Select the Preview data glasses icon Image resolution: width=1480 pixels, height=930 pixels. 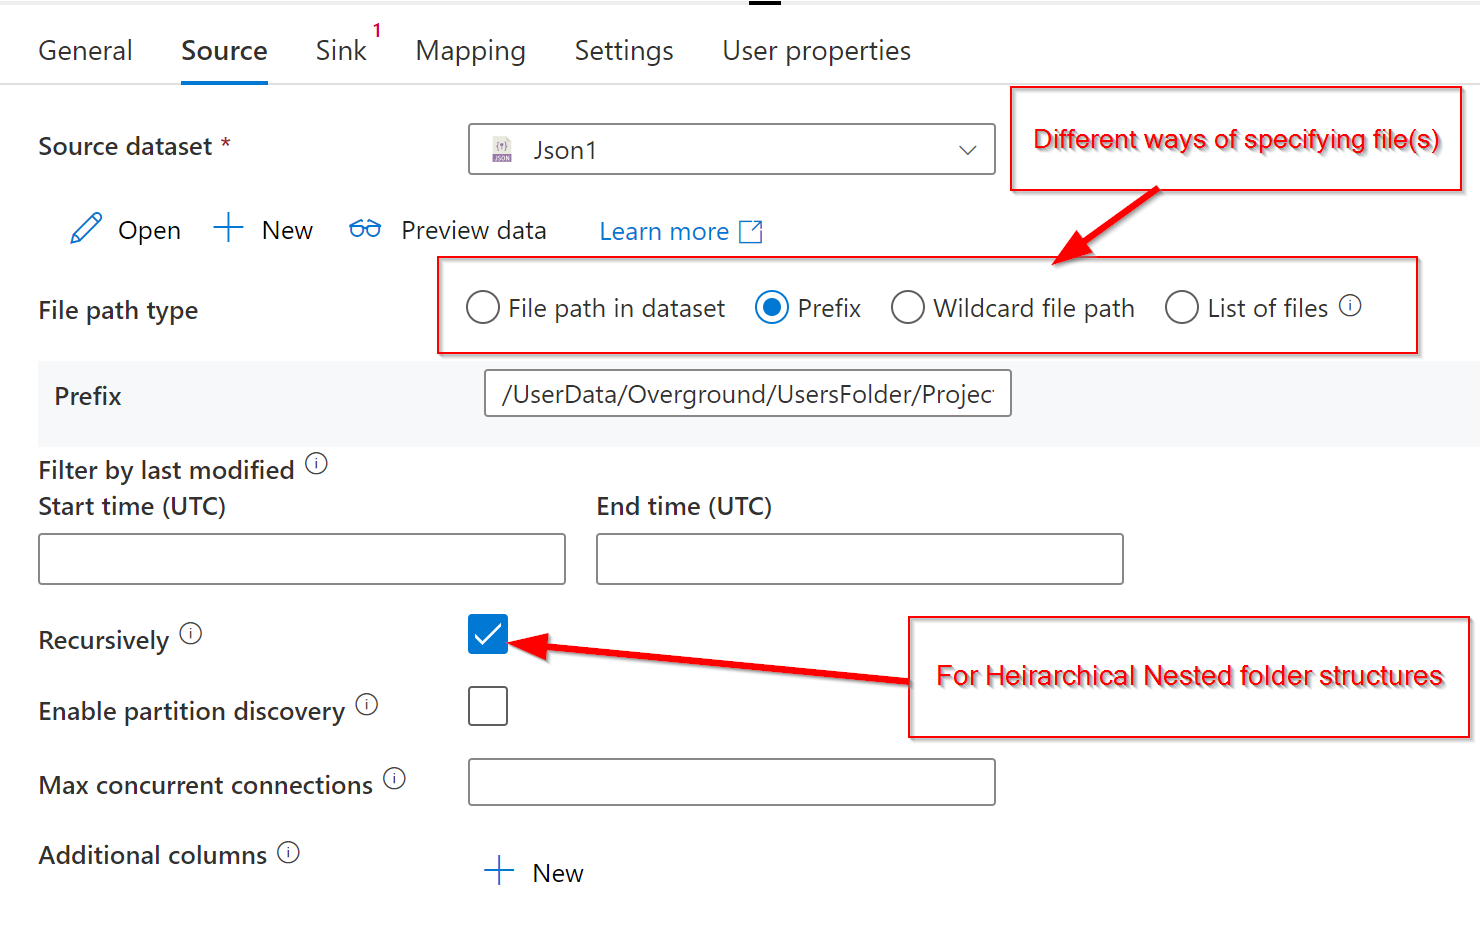(364, 229)
